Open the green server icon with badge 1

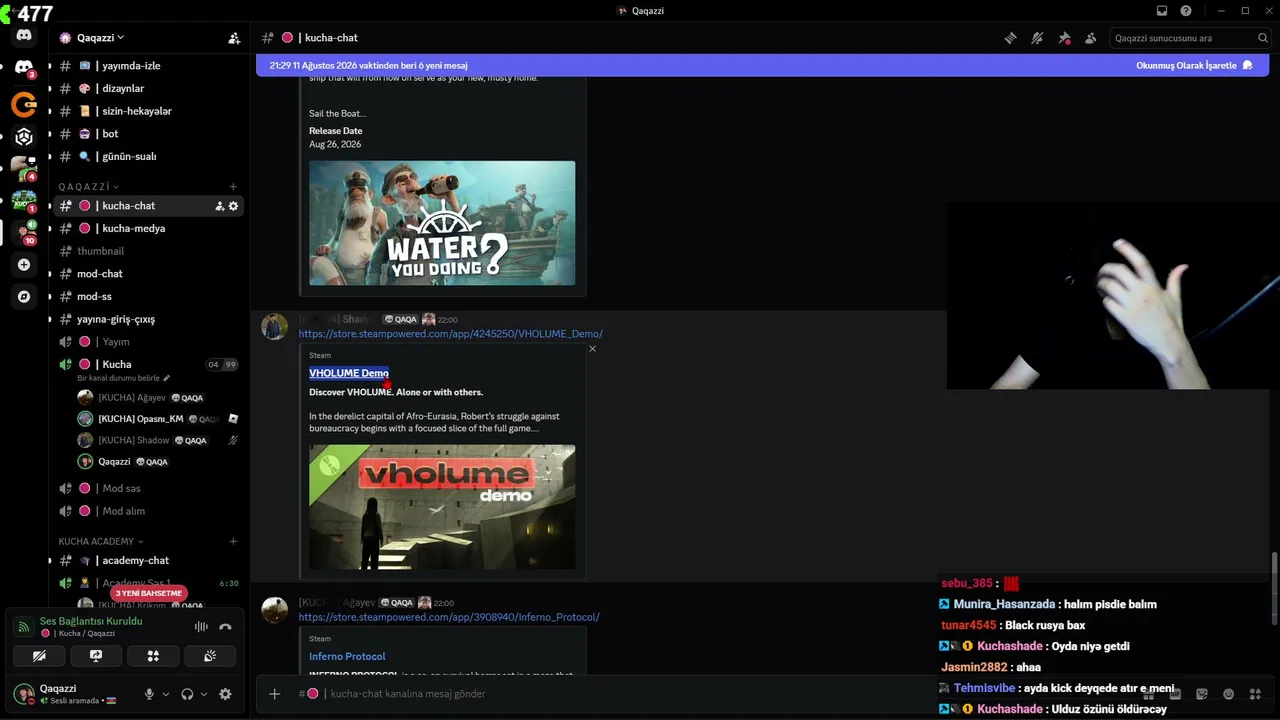[24, 201]
